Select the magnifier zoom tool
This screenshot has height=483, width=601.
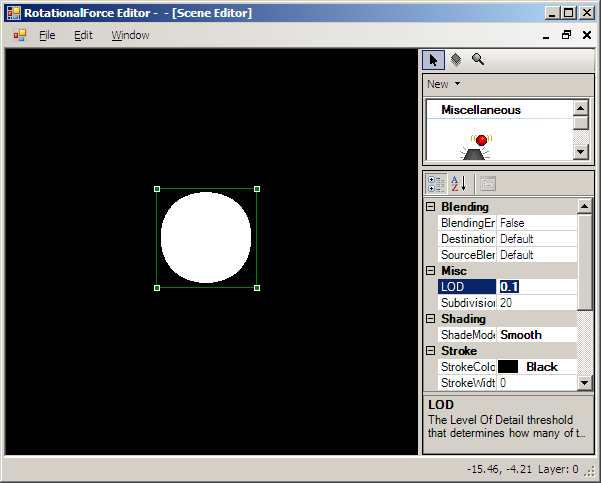point(478,60)
